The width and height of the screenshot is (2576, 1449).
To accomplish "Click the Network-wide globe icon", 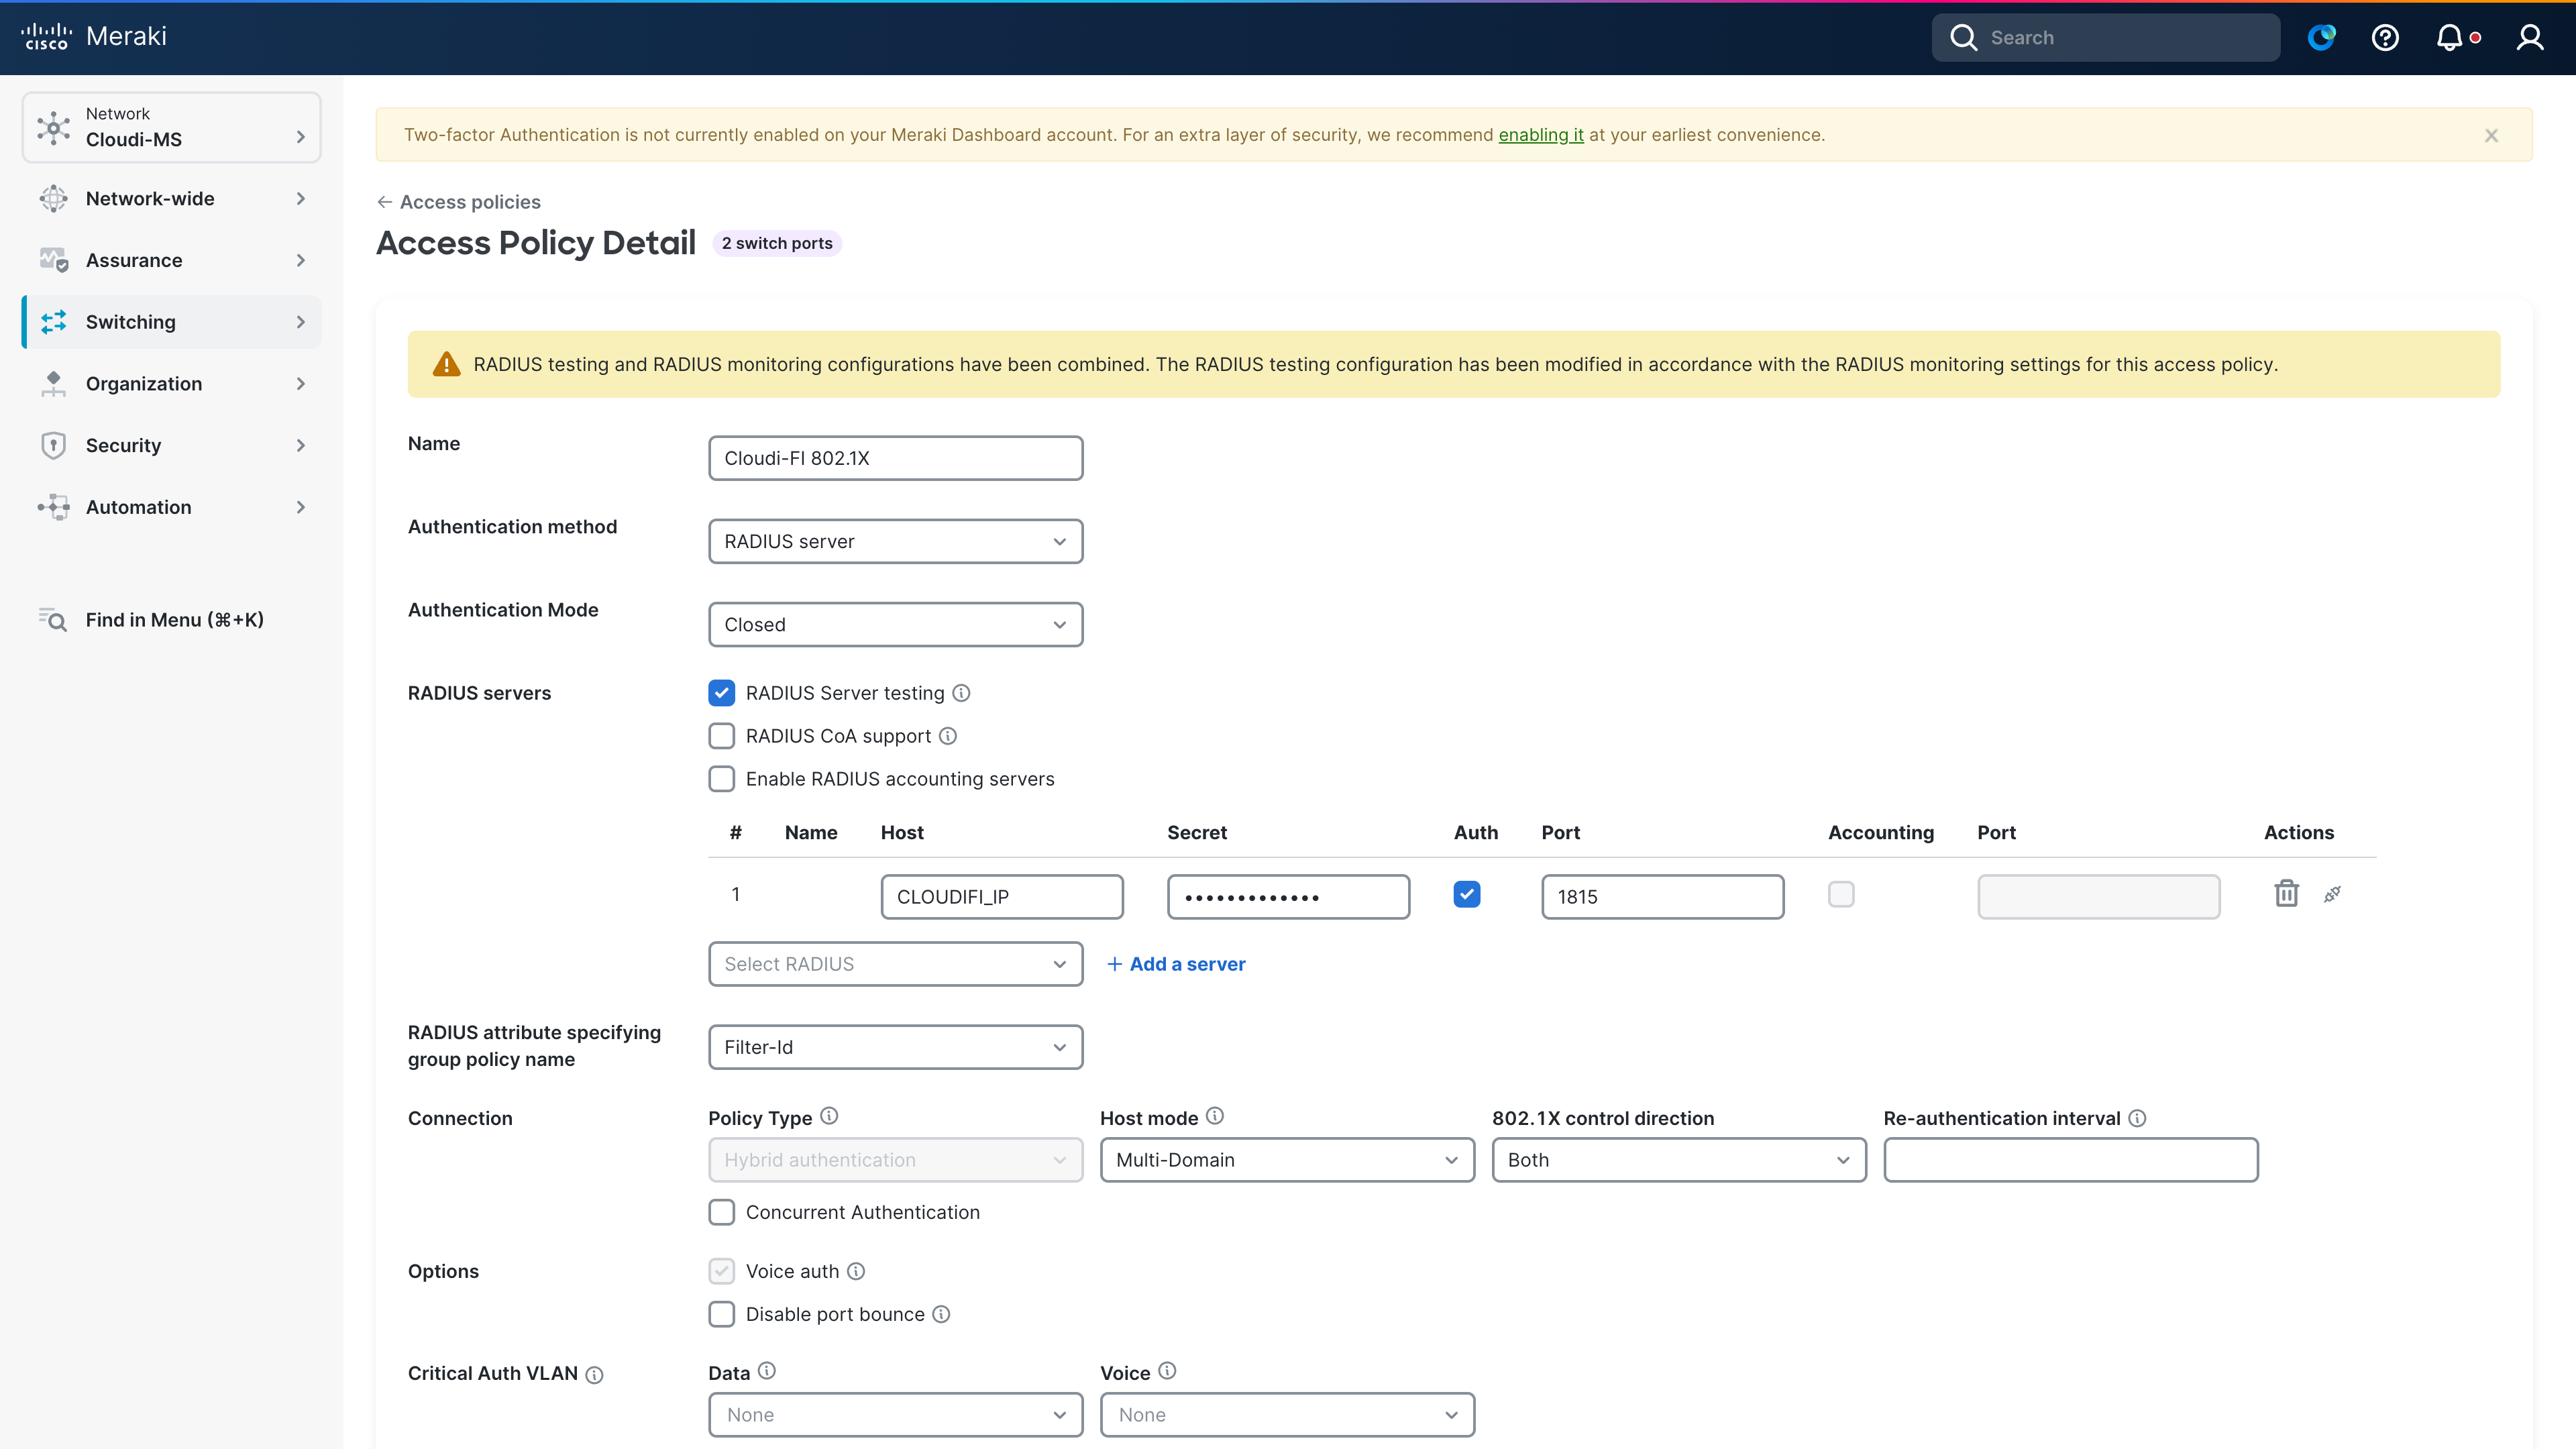I will (x=54, y=198).
